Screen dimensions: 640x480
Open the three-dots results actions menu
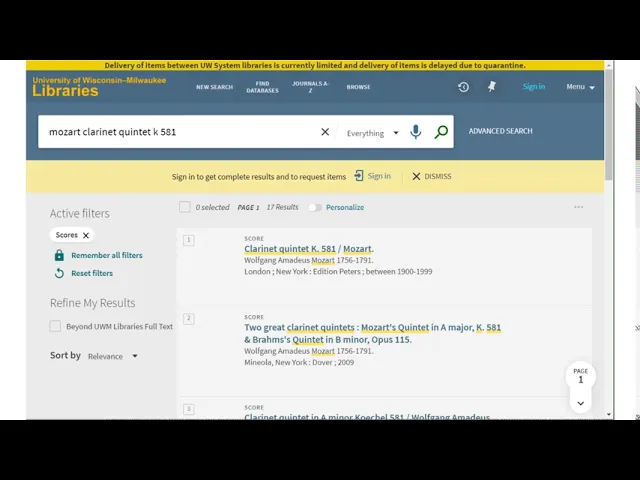coord(578,207)
